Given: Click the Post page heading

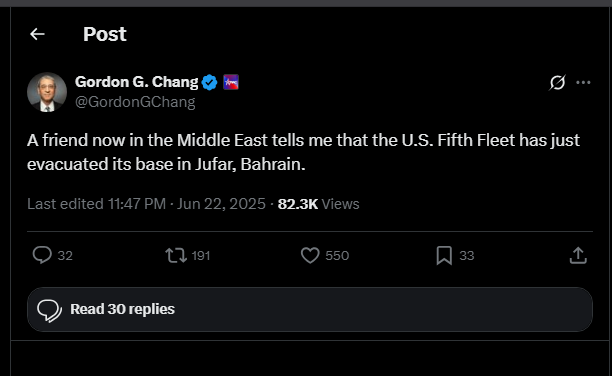Looking at the screenshot, I should click(105, 34).
